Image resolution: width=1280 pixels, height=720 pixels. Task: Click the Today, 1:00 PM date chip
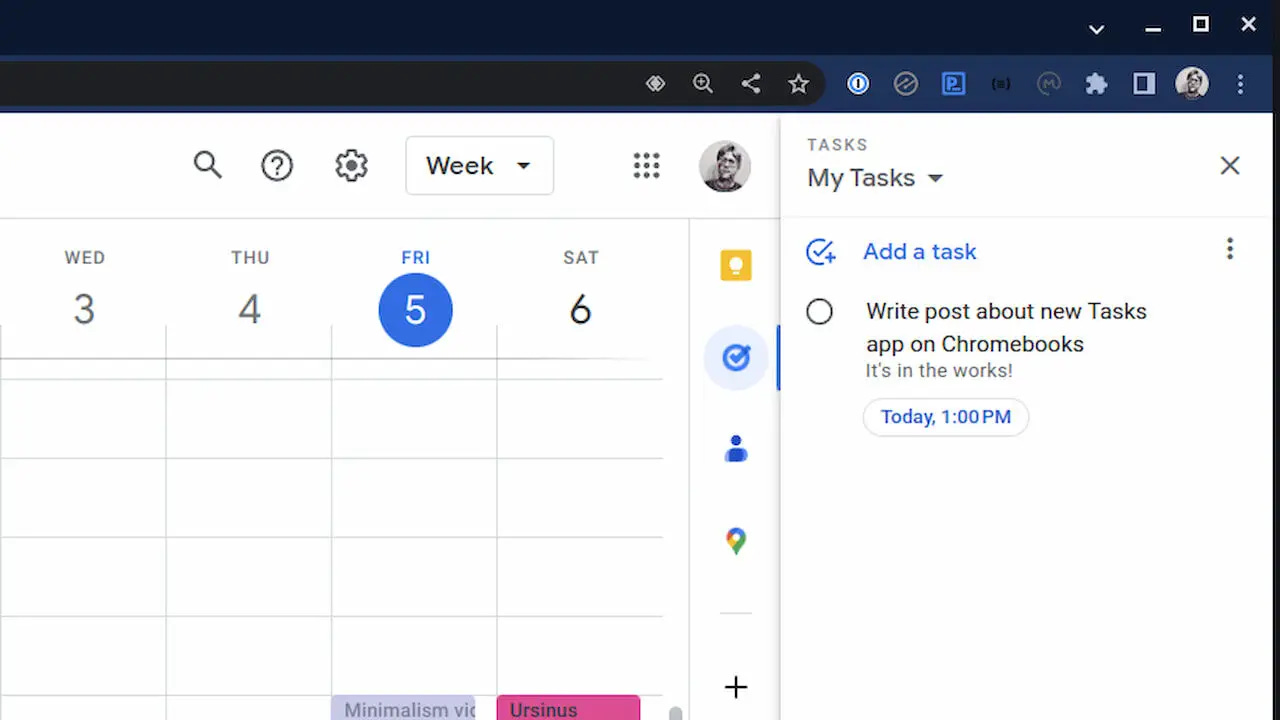(x=946, y=417)
